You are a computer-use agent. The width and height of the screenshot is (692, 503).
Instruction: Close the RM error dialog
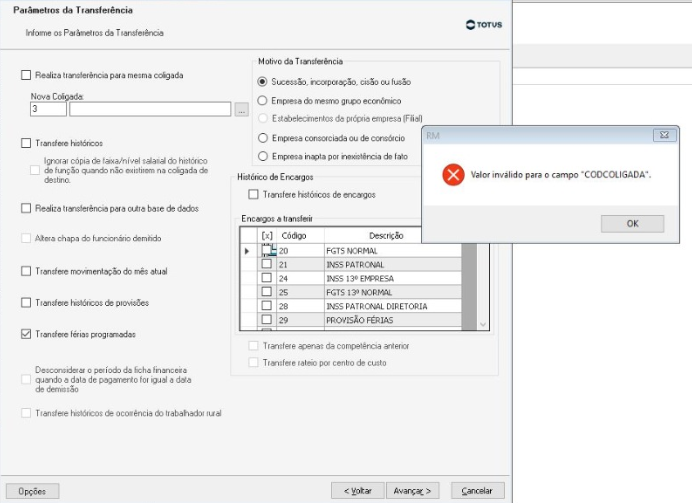pos(664,135)
